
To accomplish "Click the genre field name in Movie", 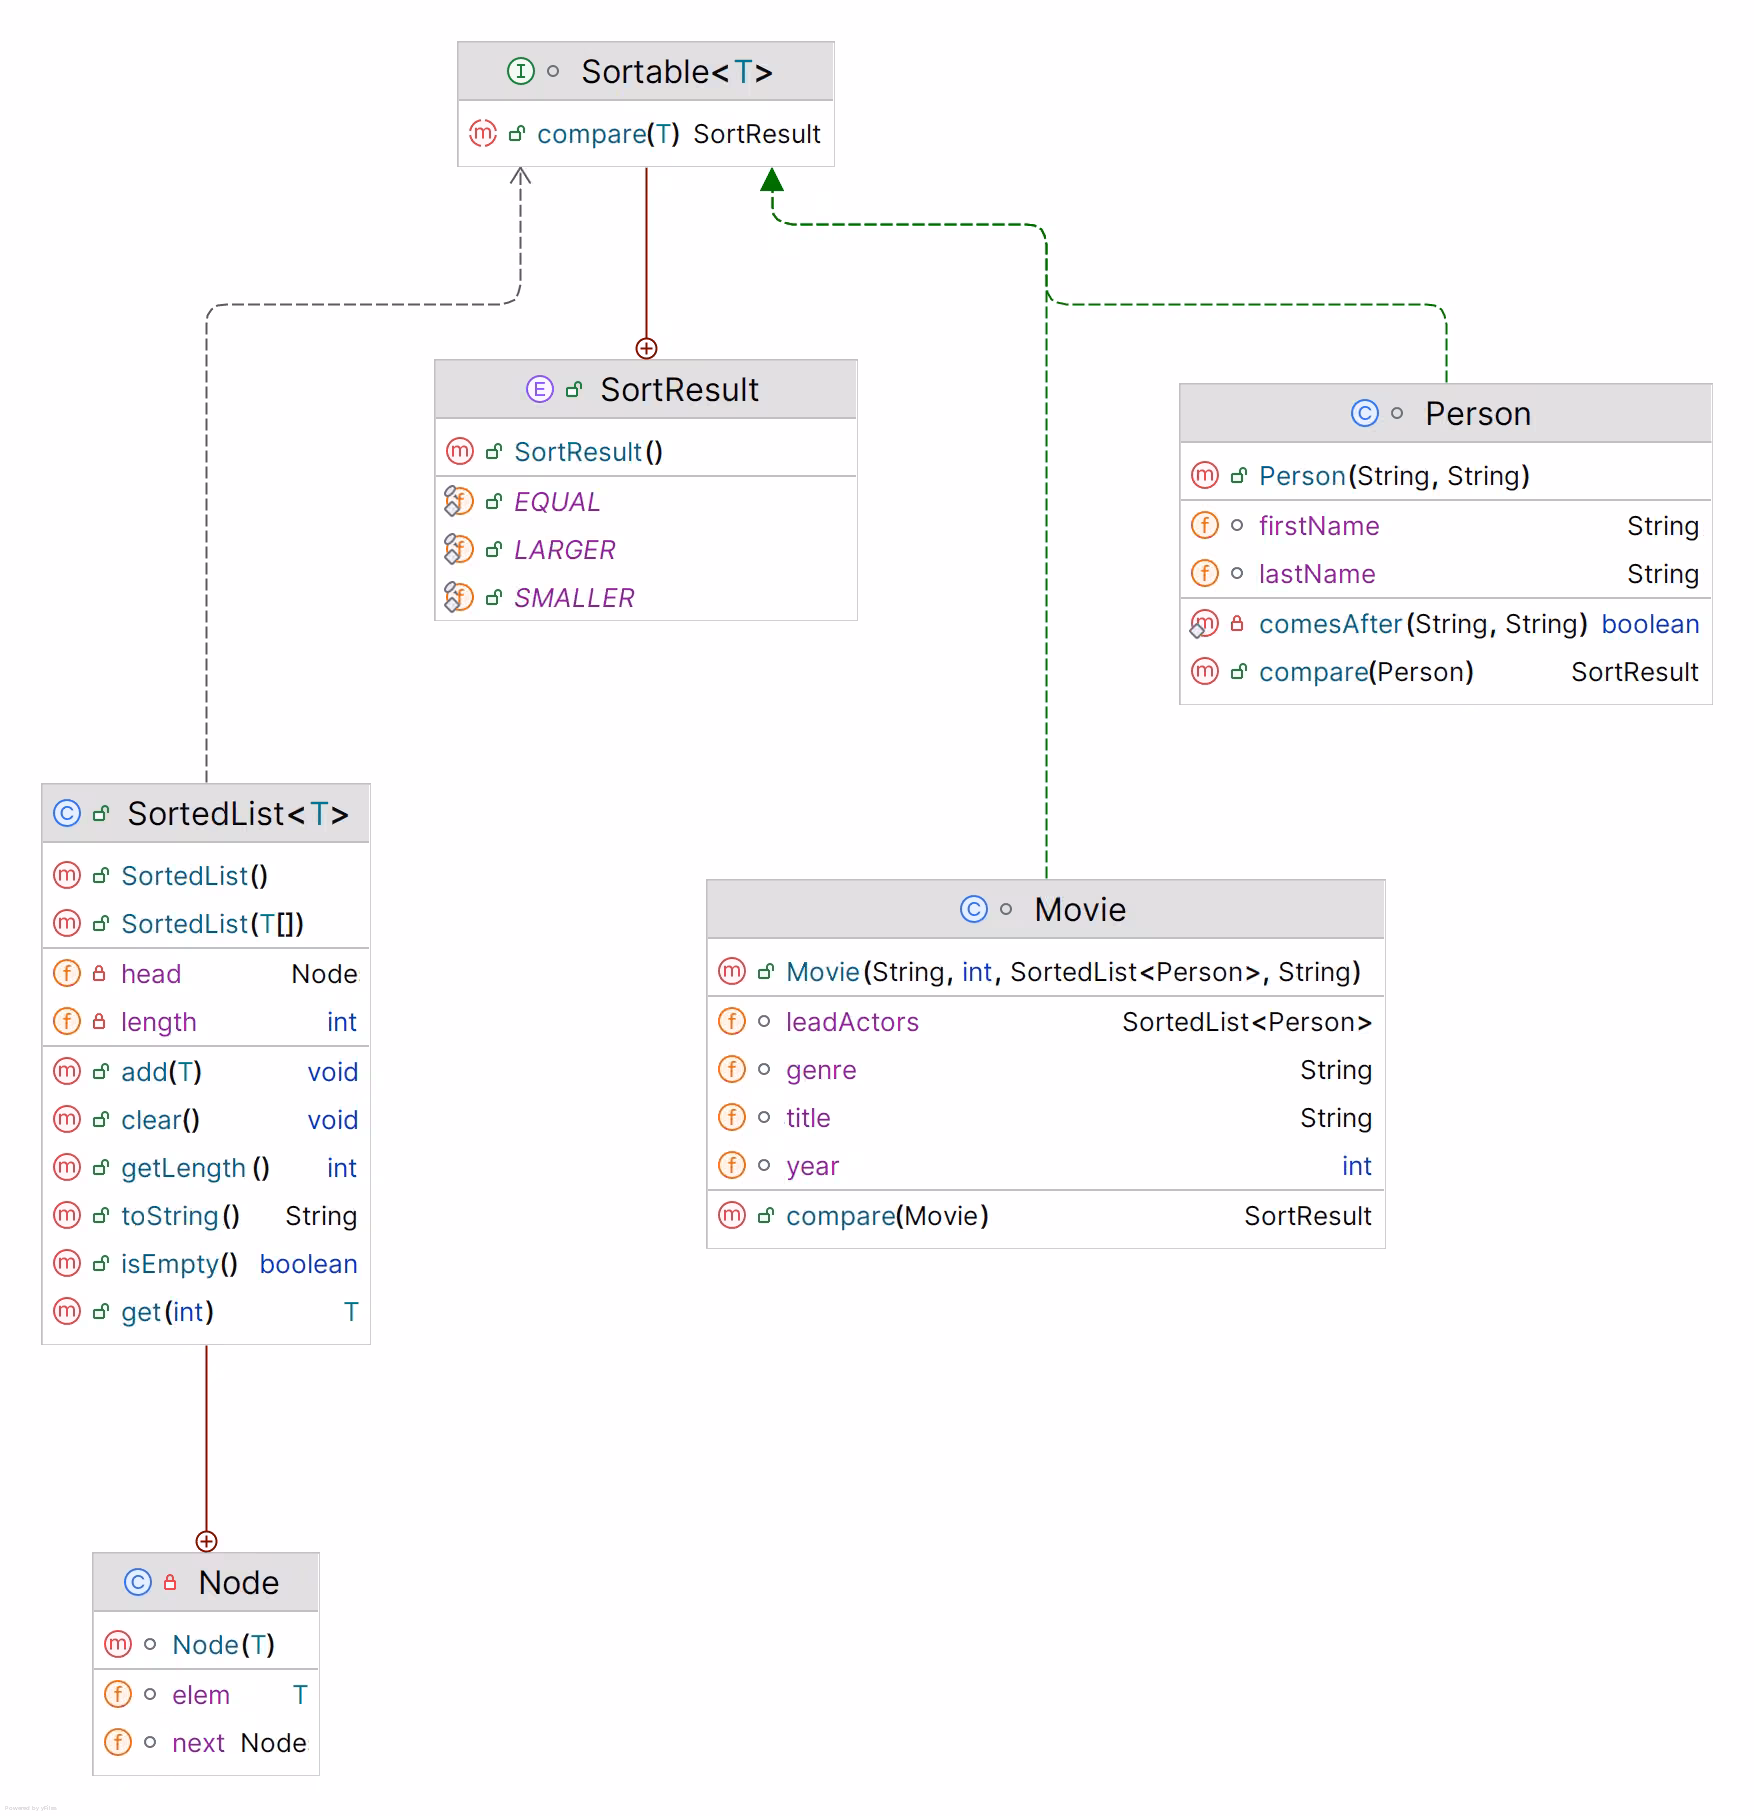I will click(821, 1070).
